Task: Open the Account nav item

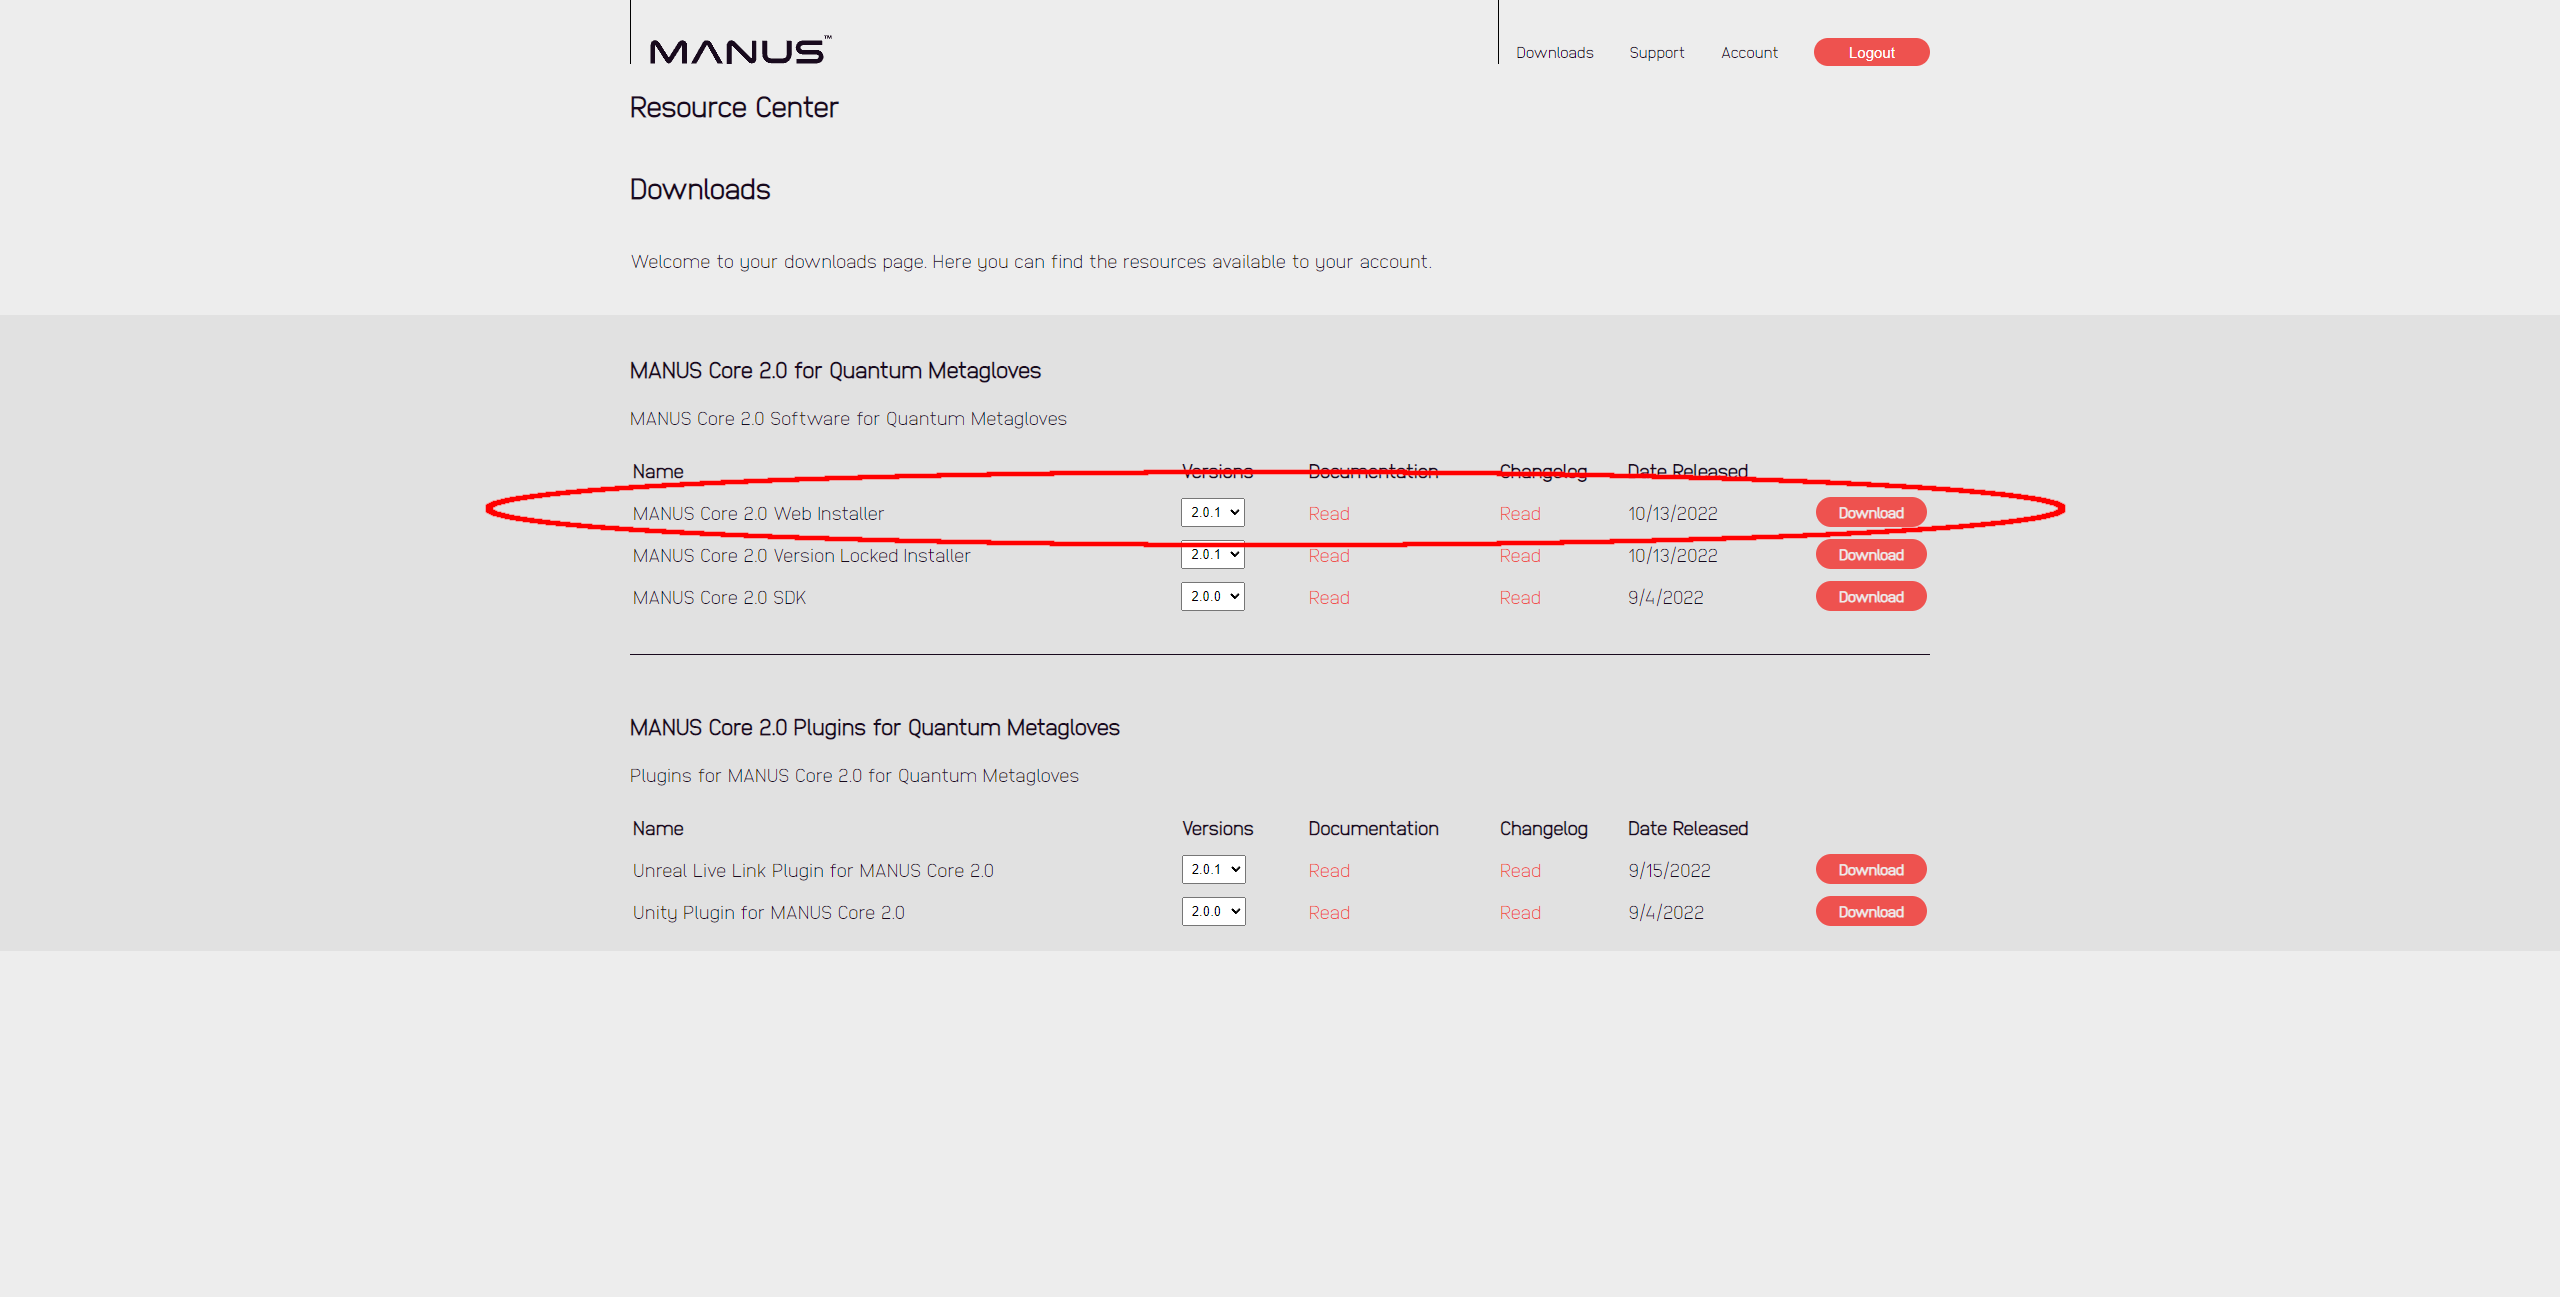Action: point(1749,53)
